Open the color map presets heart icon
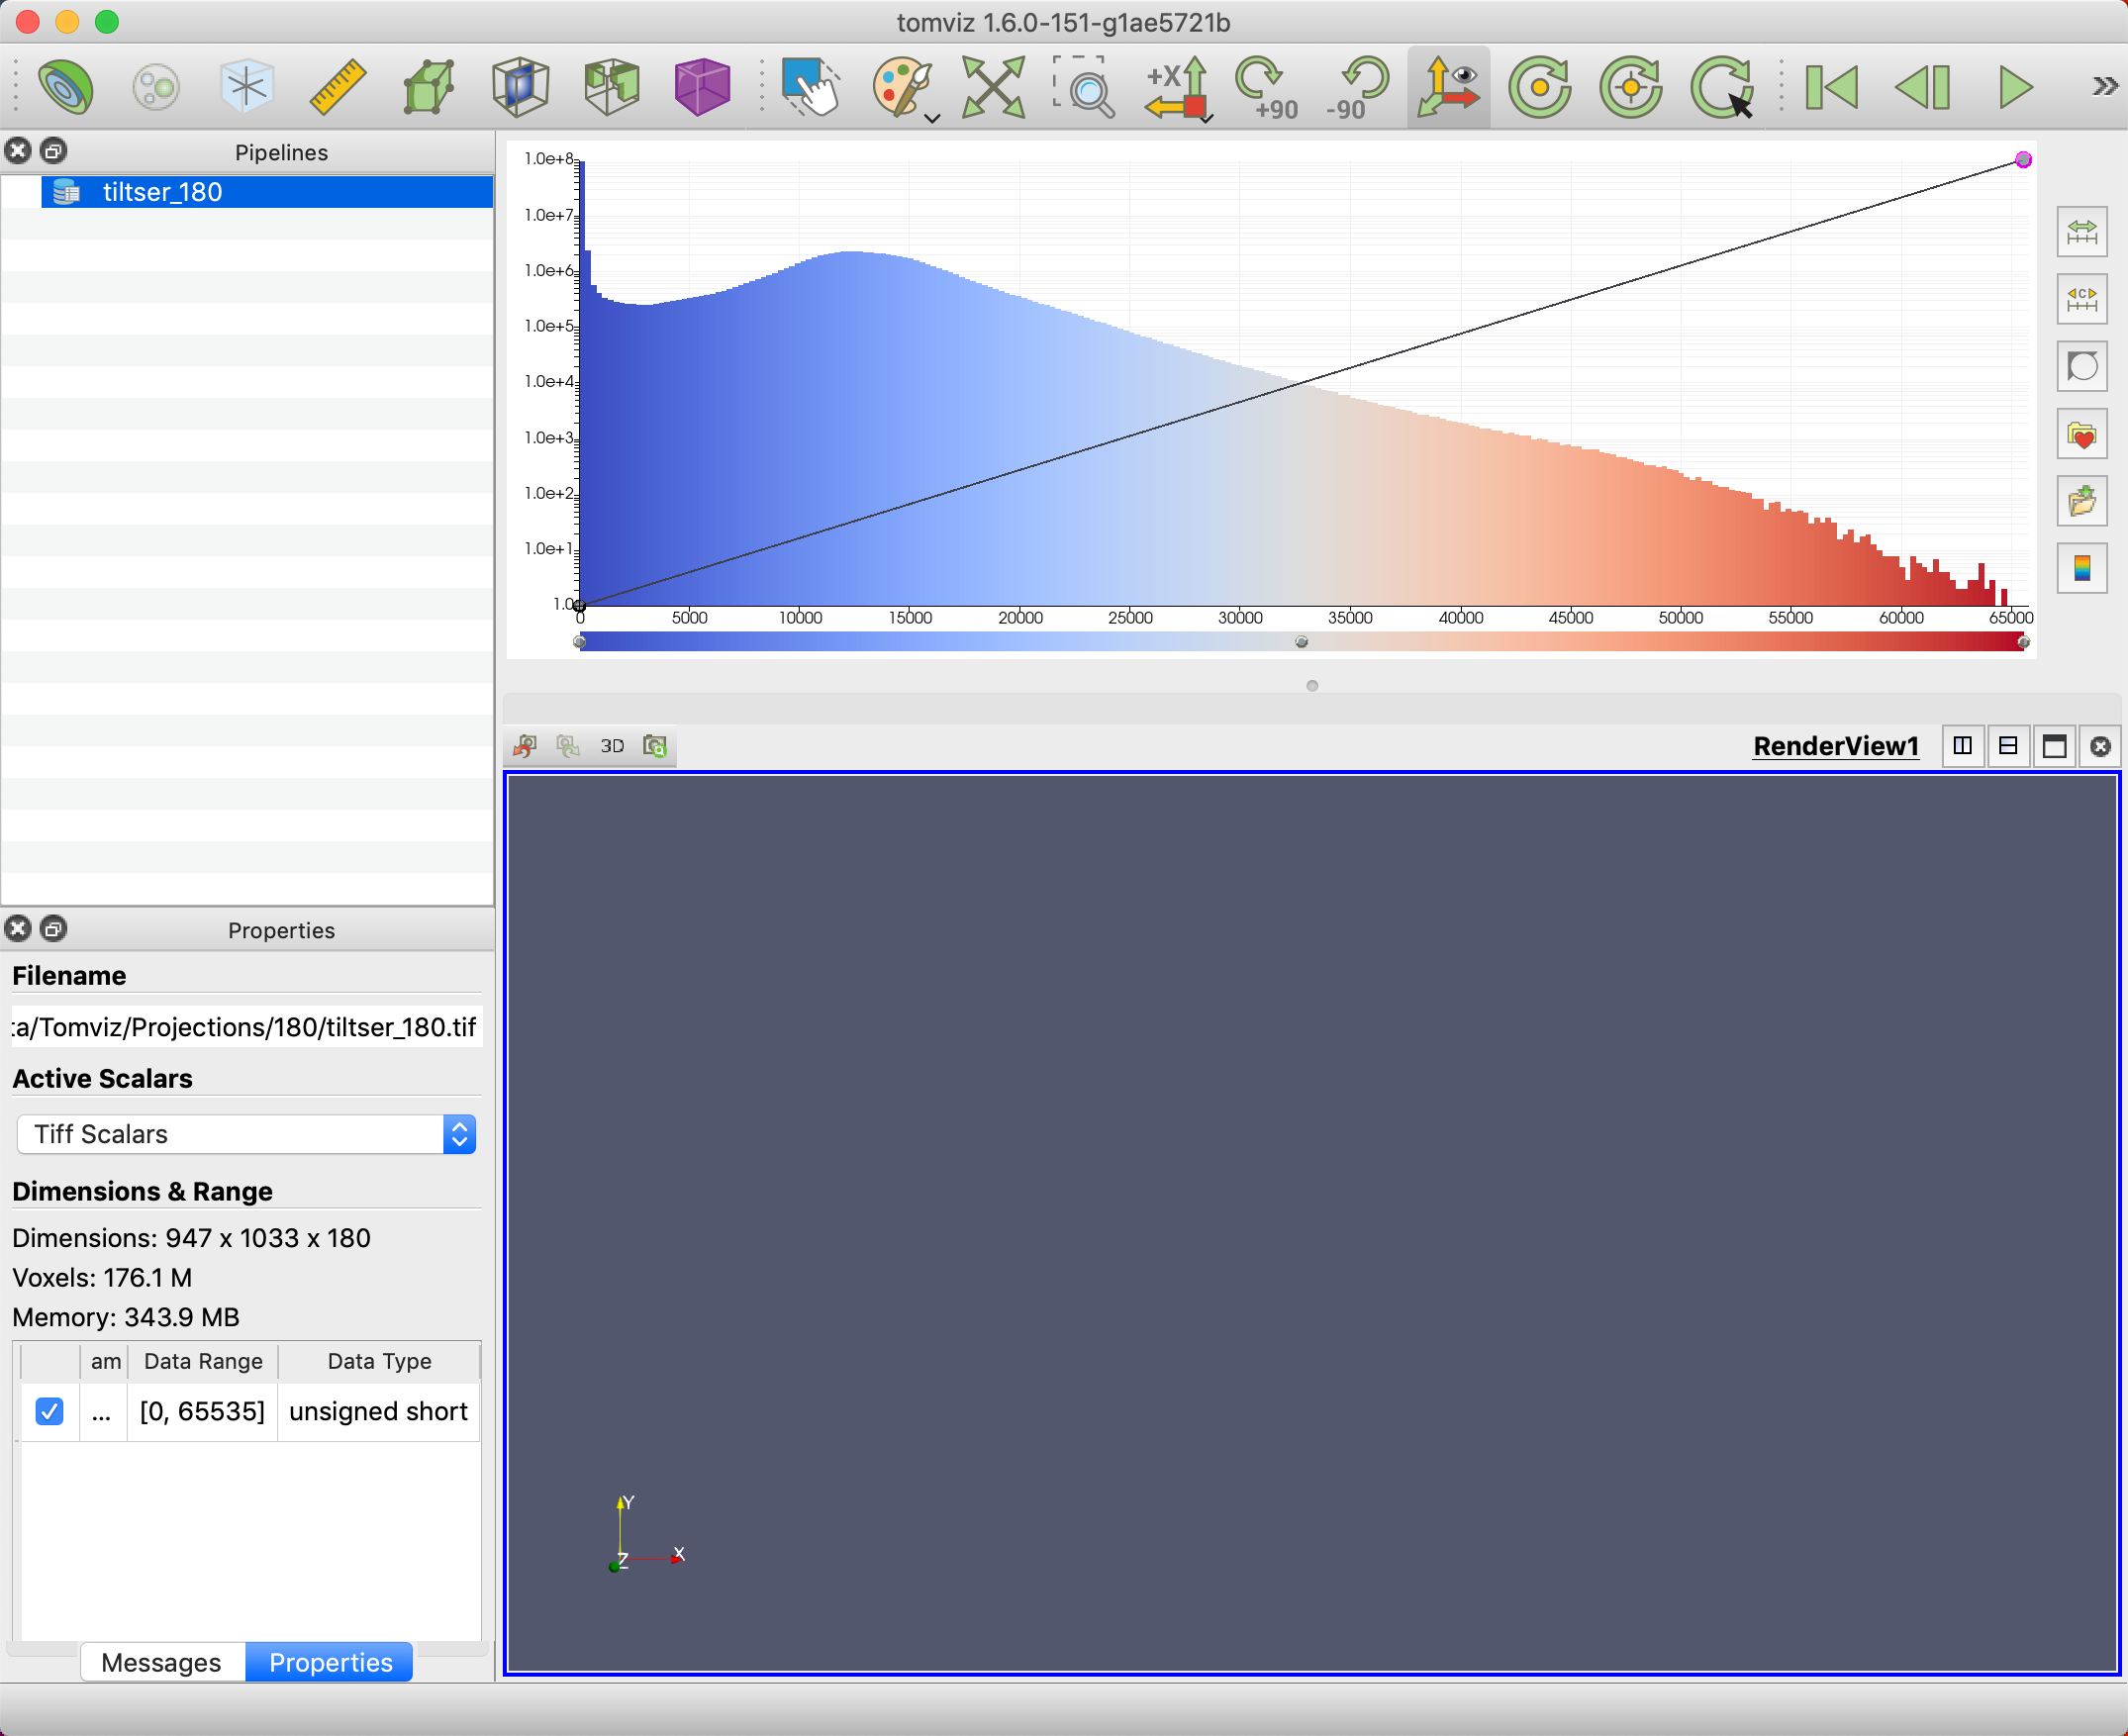 point(2082,435)
